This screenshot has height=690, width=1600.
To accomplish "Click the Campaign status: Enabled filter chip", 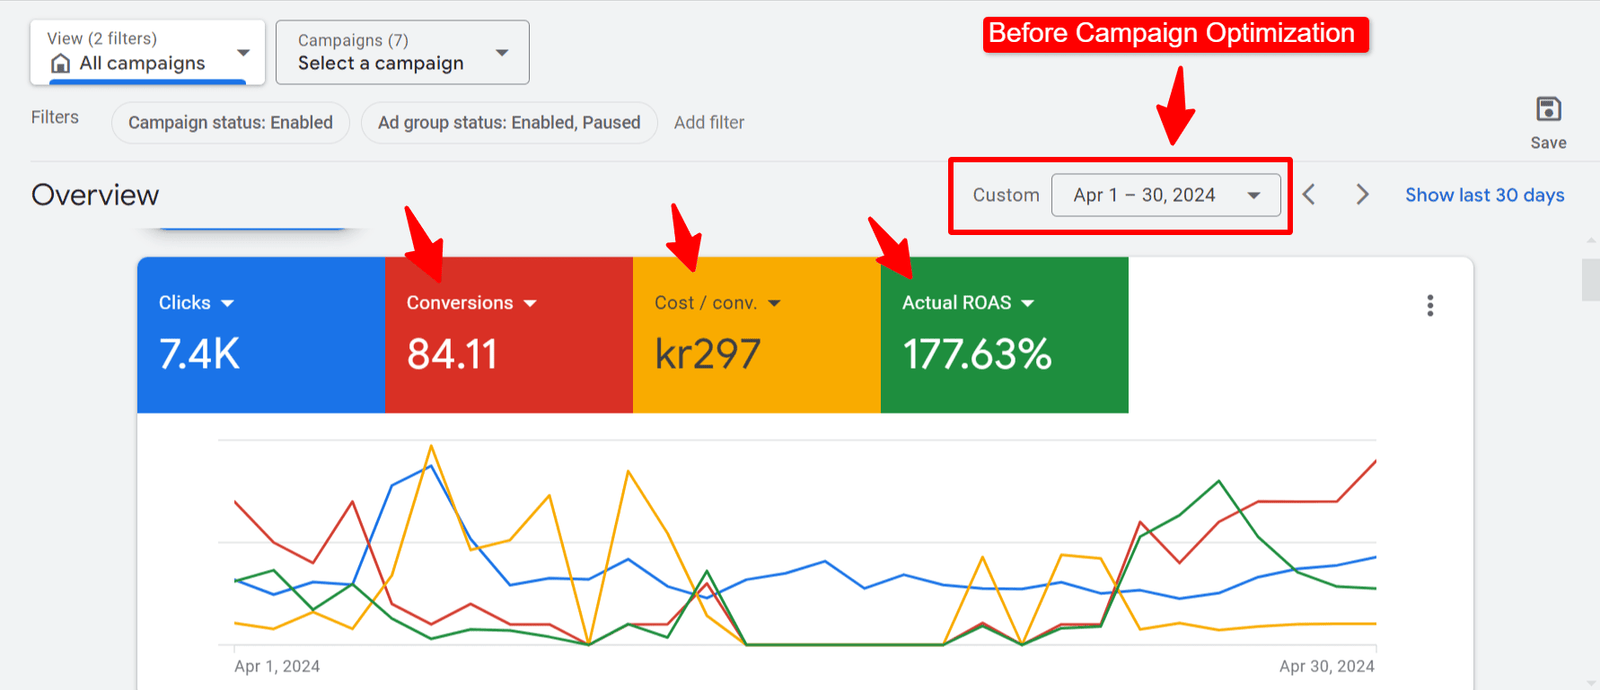I will point(230,122).
